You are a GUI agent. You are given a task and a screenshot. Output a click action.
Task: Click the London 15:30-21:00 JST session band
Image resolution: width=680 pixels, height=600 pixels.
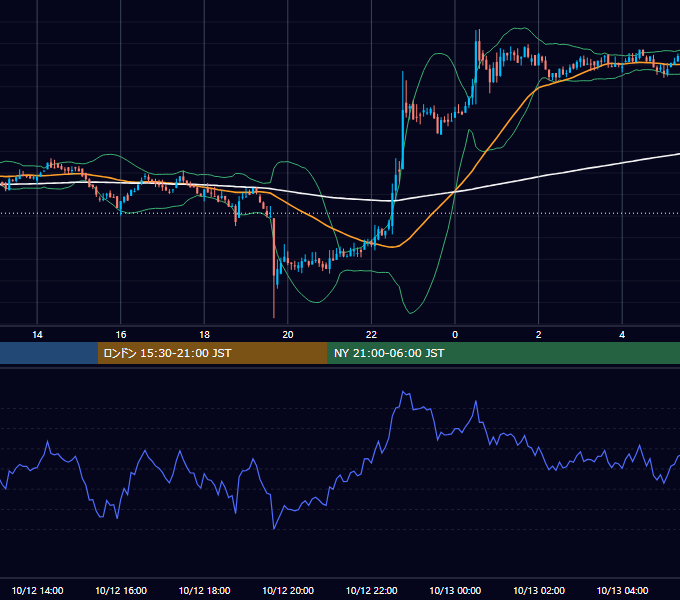[x=212, y=353]
